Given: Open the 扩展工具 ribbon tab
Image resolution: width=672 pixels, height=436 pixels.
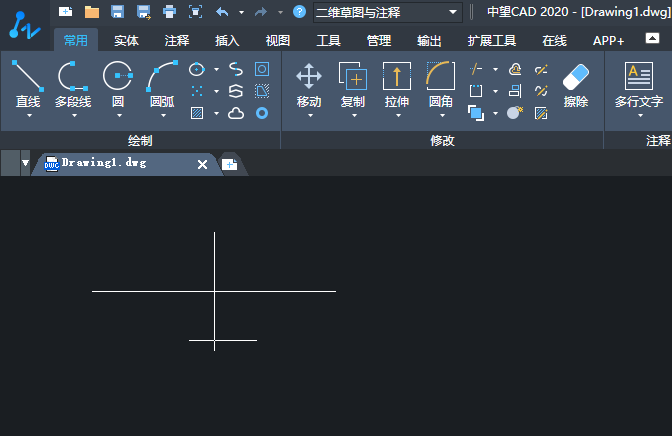Looking at the screenshot, I should point(492,41).
